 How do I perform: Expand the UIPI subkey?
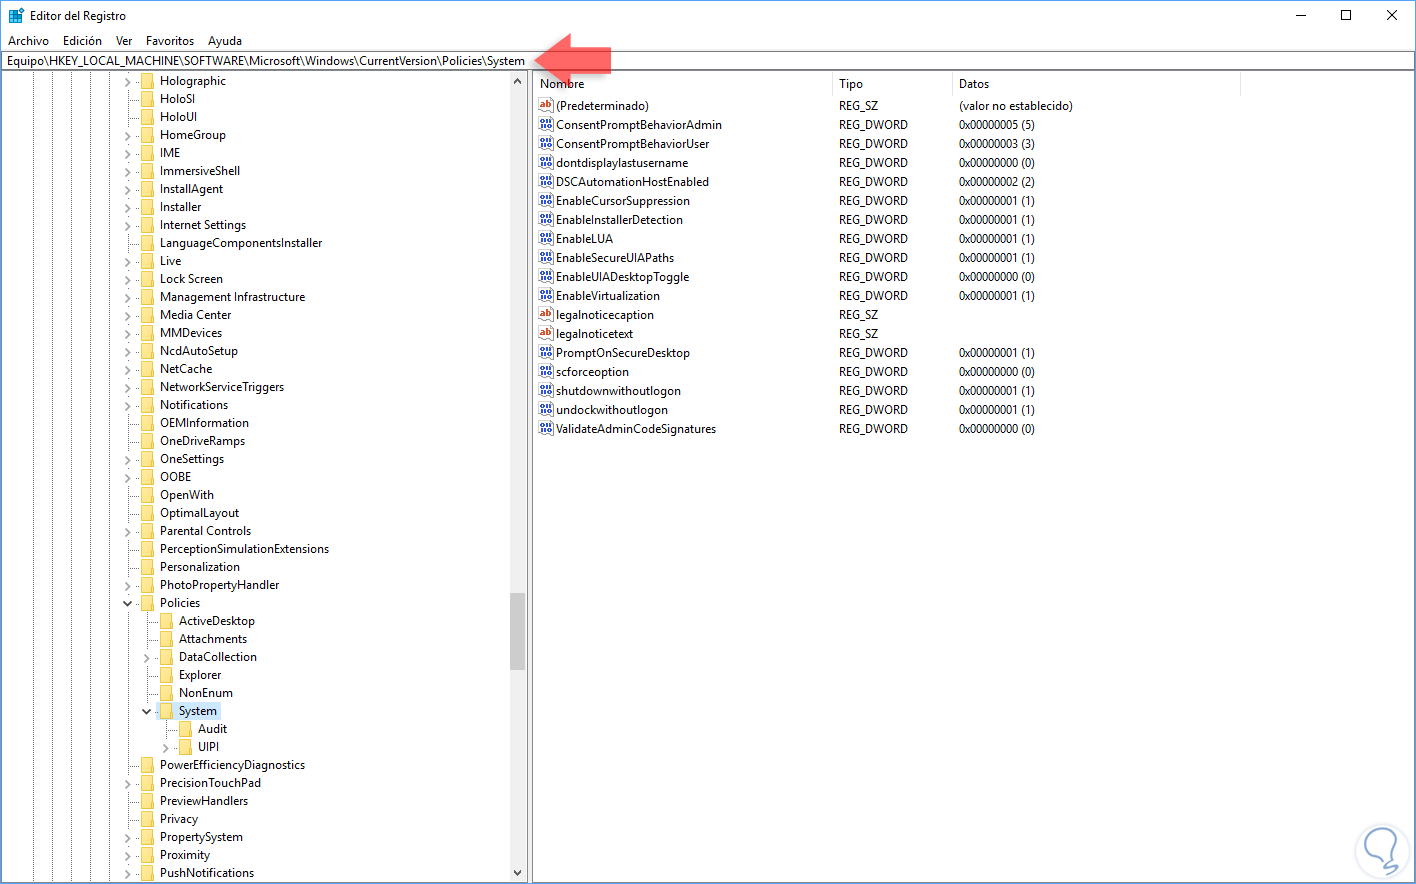pos(166,748)
